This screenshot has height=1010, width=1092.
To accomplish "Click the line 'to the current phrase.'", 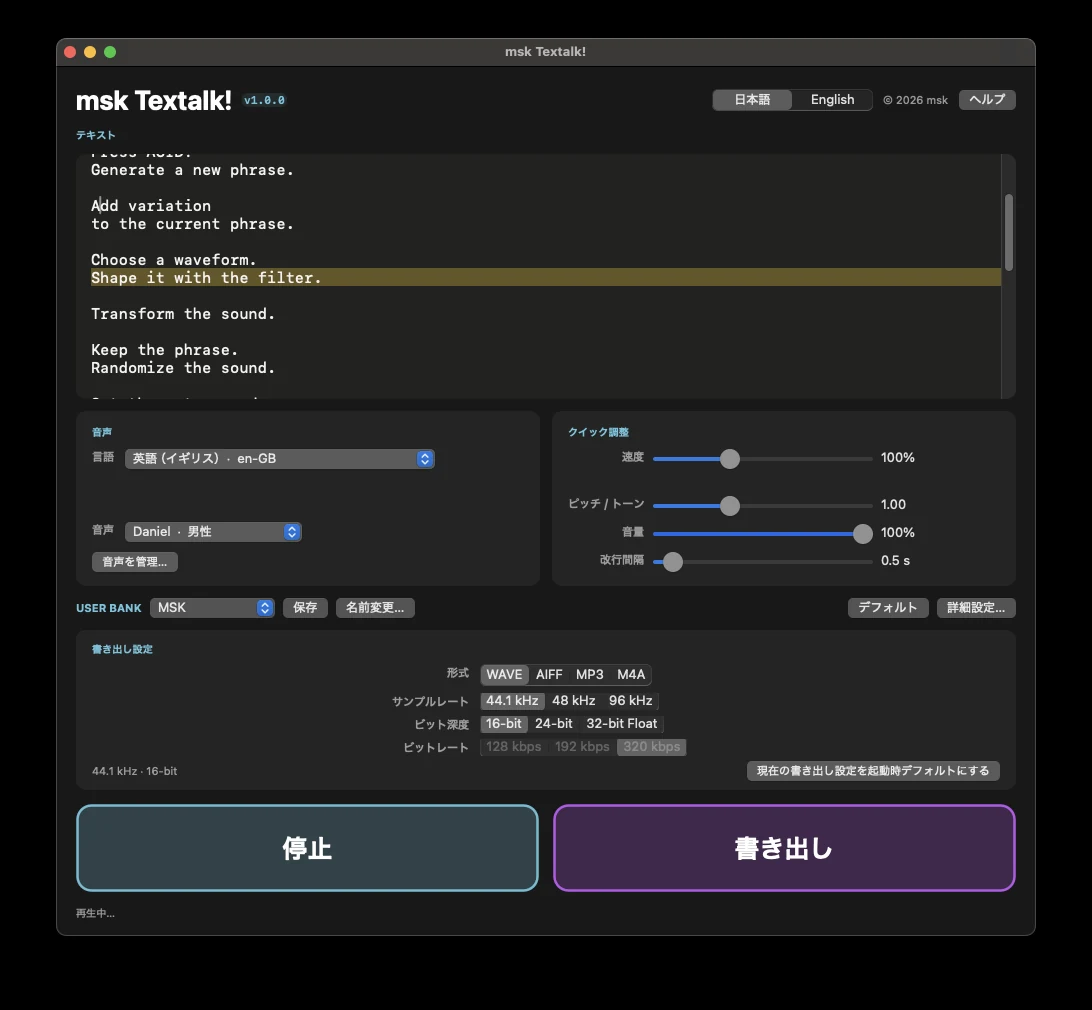I will pyautogui.click(x=192, y=224).
